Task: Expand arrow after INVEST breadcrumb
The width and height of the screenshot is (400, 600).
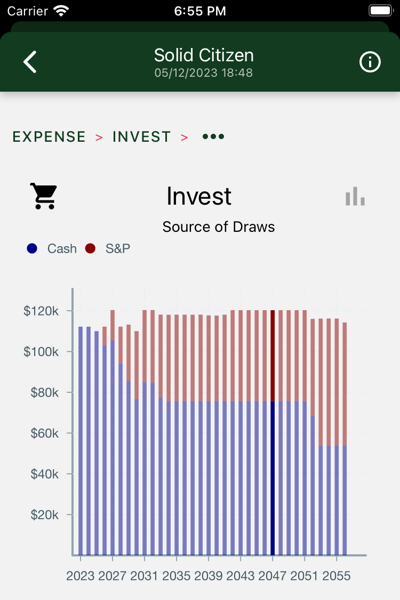Action: click(x=184, y=137)
